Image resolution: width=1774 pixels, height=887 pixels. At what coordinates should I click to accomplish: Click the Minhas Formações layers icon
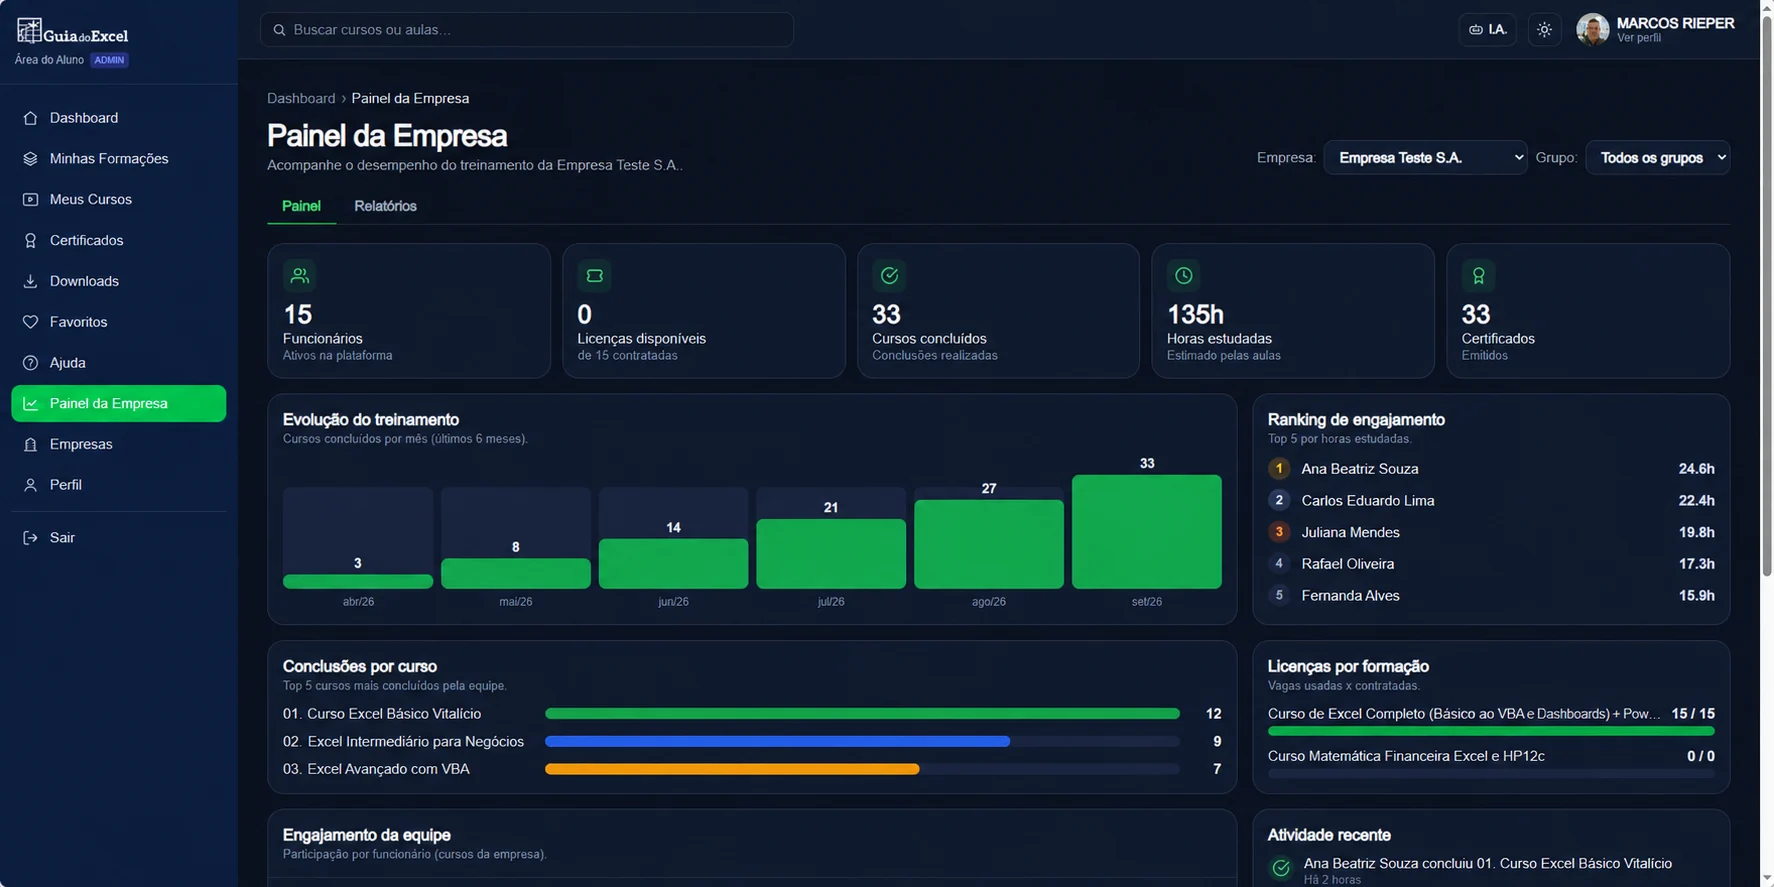pyautogui.click(x=30, y=159)
